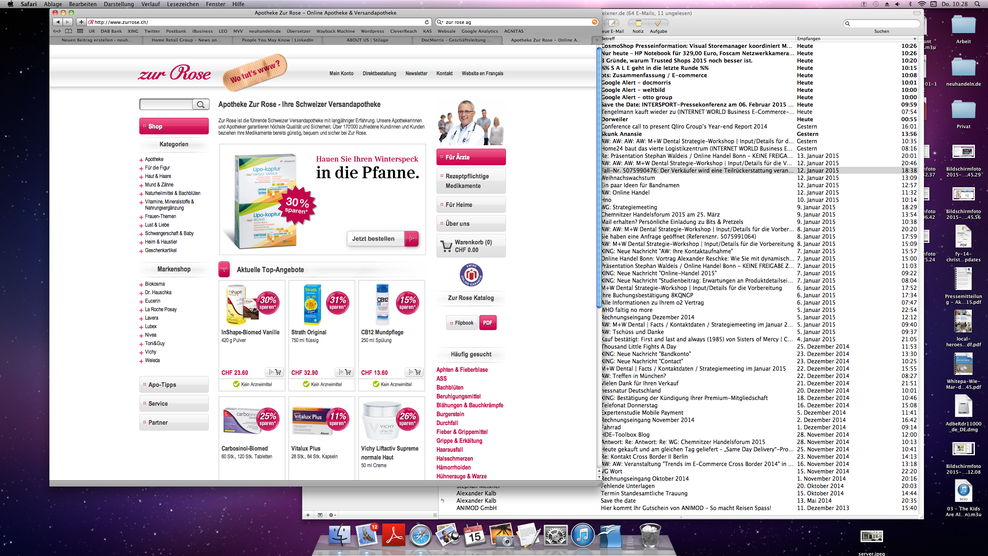Open Calendar icon showing 15 in Dock
988x556 pixels.
point(474,535)
